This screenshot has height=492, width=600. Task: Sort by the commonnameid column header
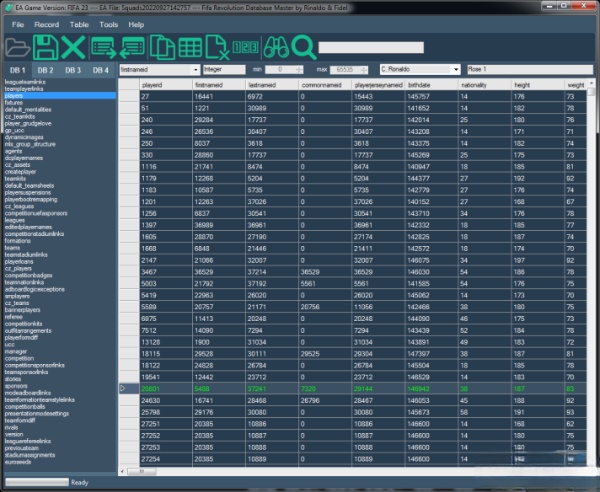point(326,85)
